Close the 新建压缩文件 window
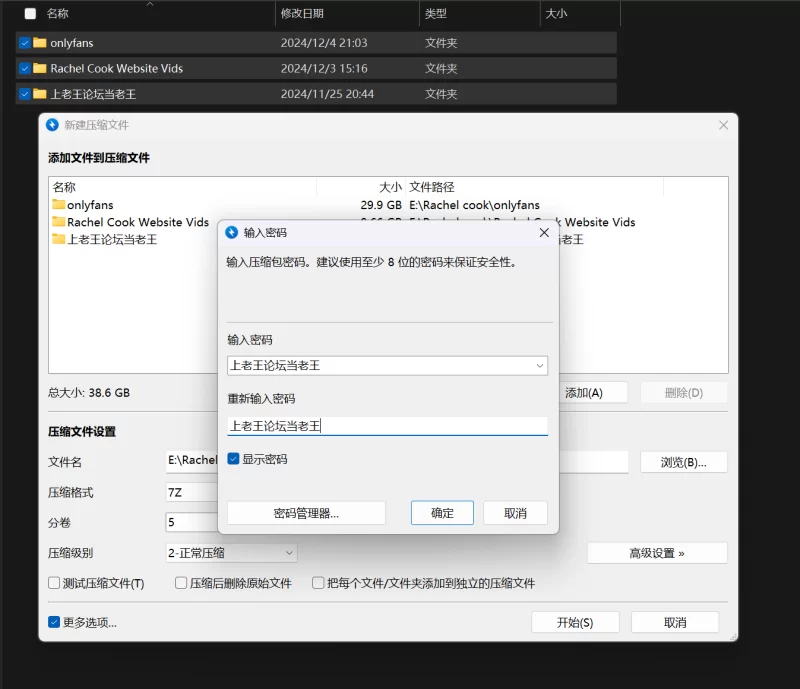 (723, 125)
